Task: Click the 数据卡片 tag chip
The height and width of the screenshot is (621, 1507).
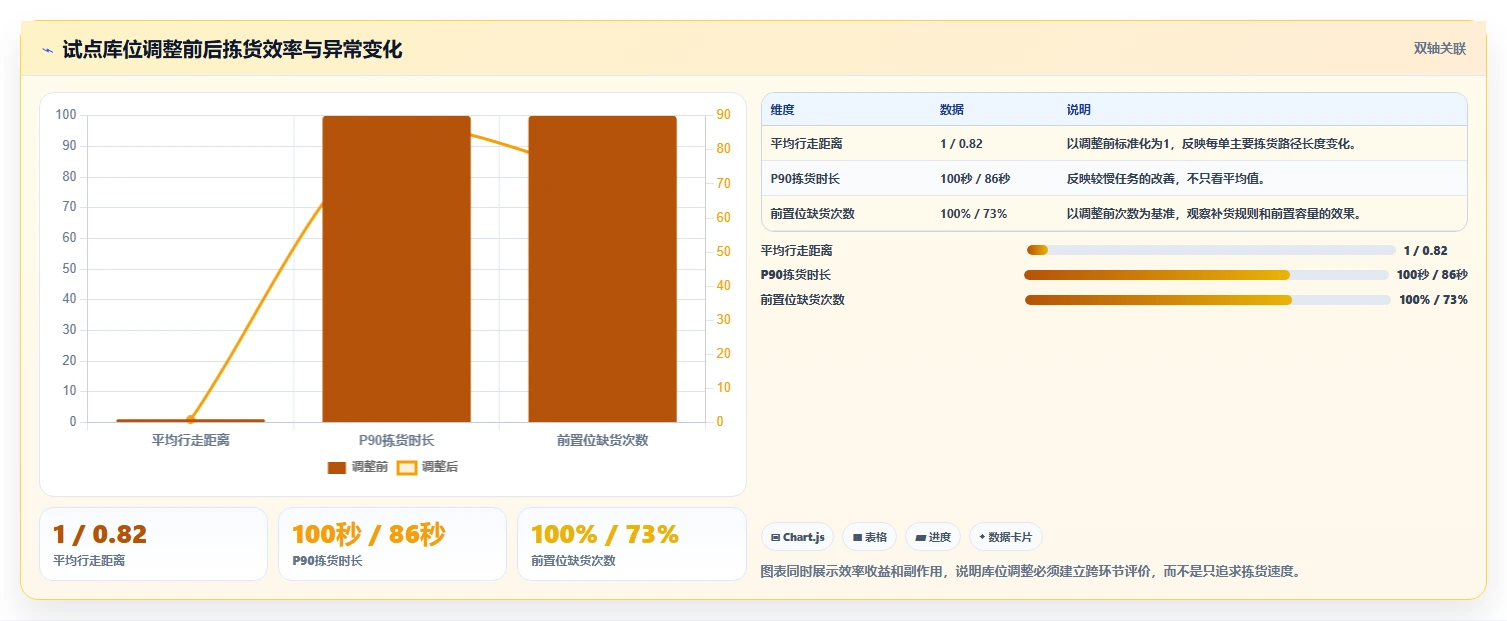Action: (1006, 537)
